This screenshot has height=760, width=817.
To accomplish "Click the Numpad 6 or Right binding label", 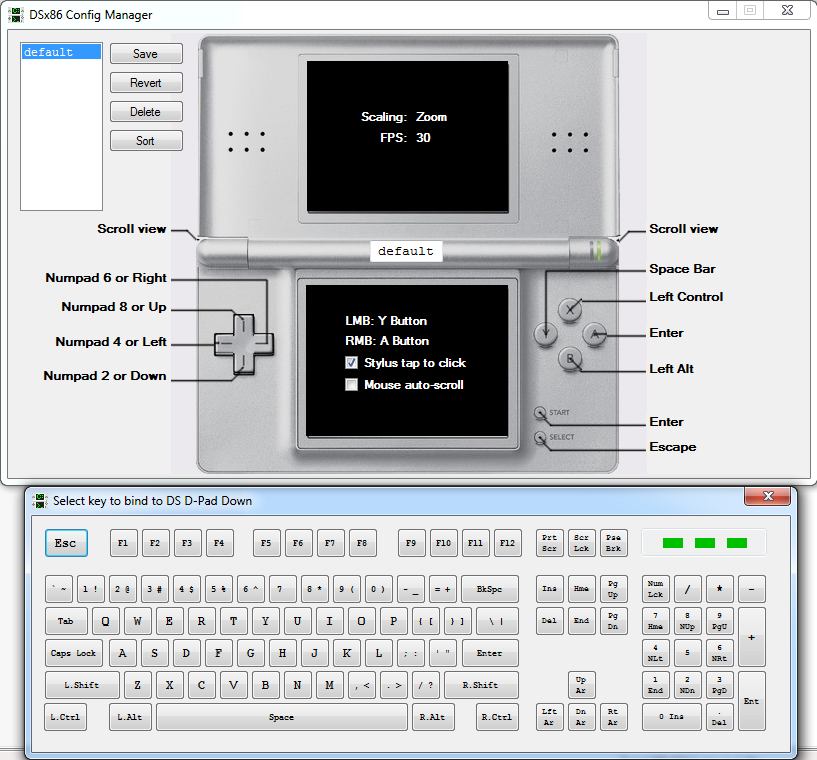I will [x=106, y=278].
